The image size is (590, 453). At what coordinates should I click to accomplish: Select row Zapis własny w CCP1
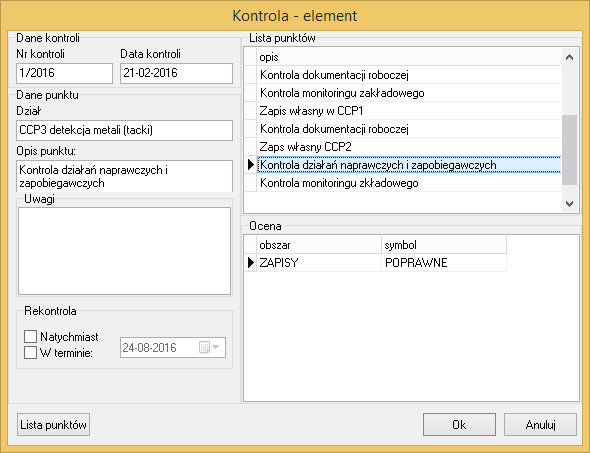(x=409, y=111)
